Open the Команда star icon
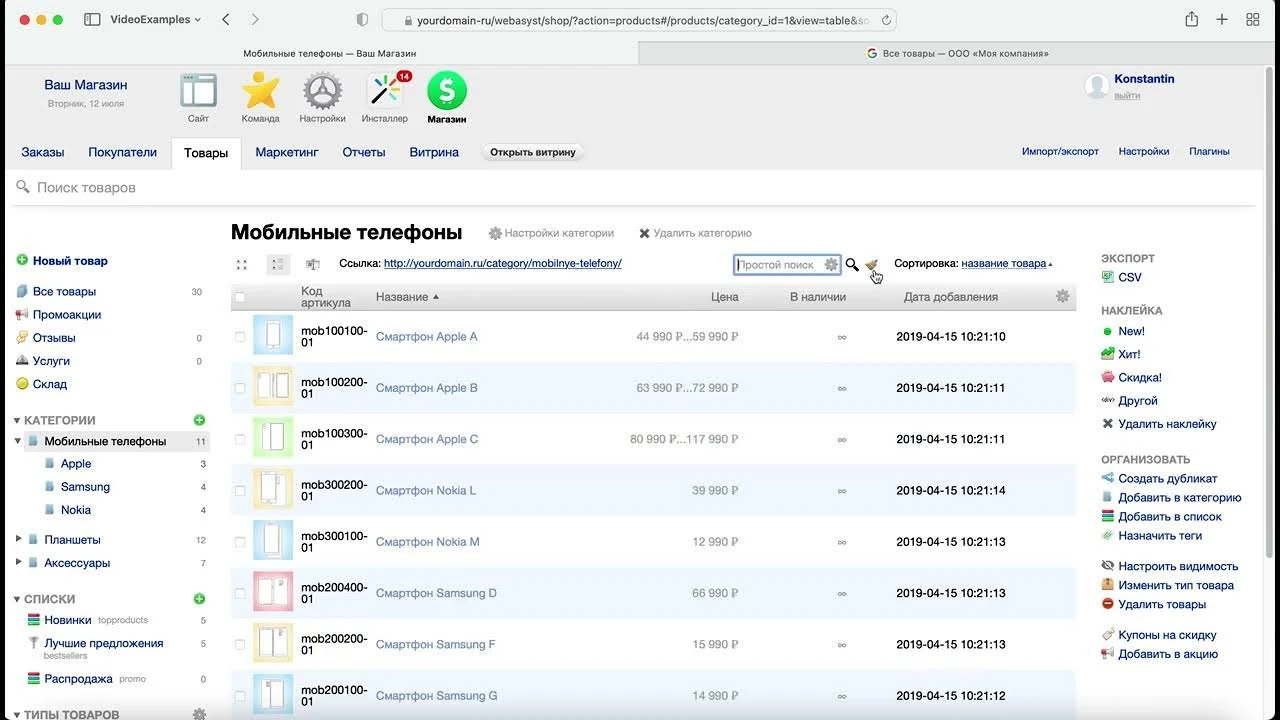1280x720 pixels. coord(260,91)
